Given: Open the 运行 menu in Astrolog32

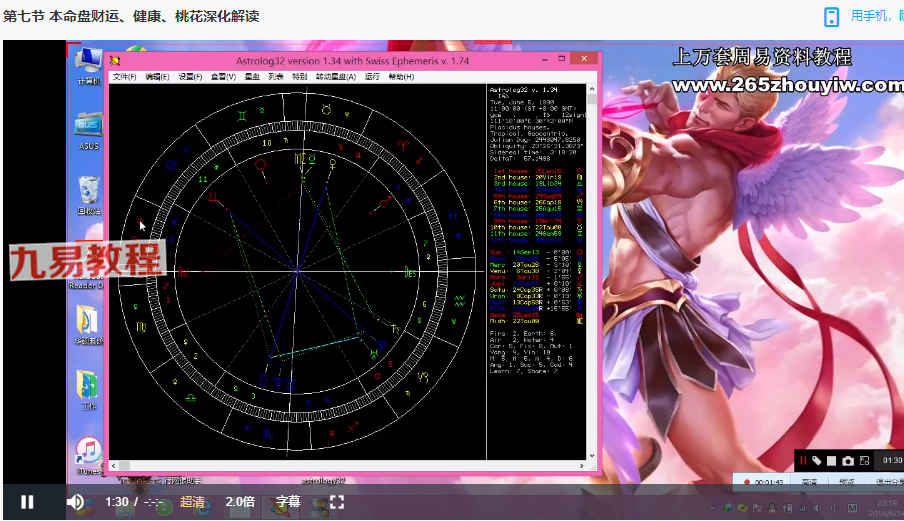Looking at the screenshot, I should [x=372, y=77].
